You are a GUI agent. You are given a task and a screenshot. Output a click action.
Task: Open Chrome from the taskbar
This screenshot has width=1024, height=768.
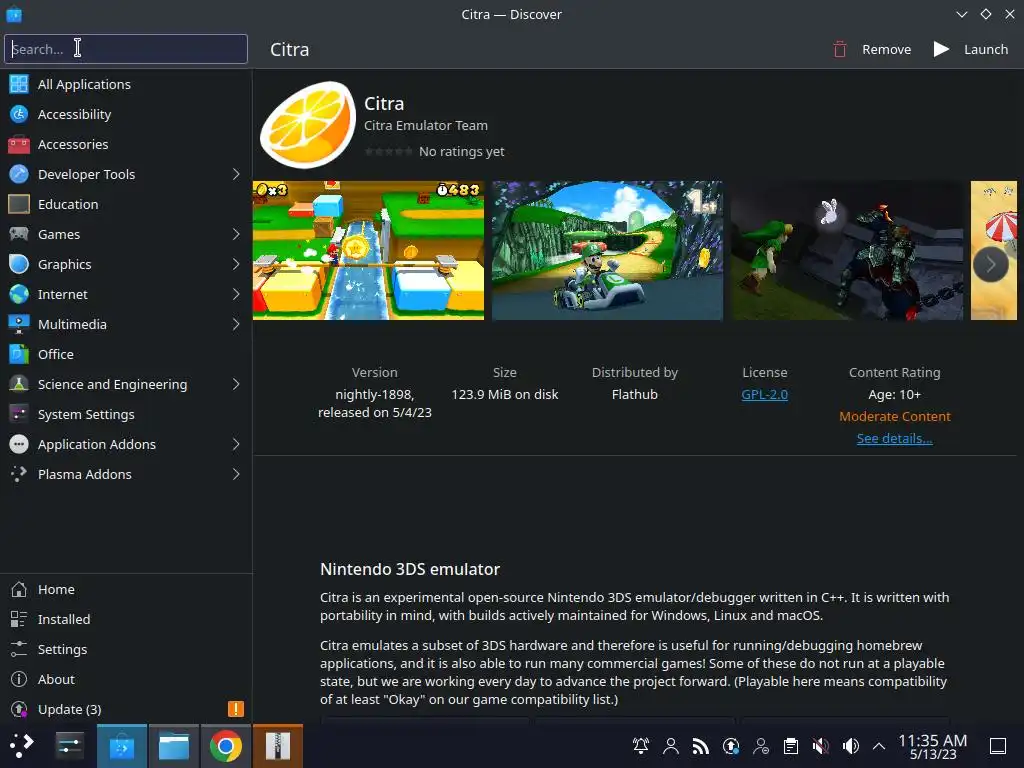tap(226, 746)
